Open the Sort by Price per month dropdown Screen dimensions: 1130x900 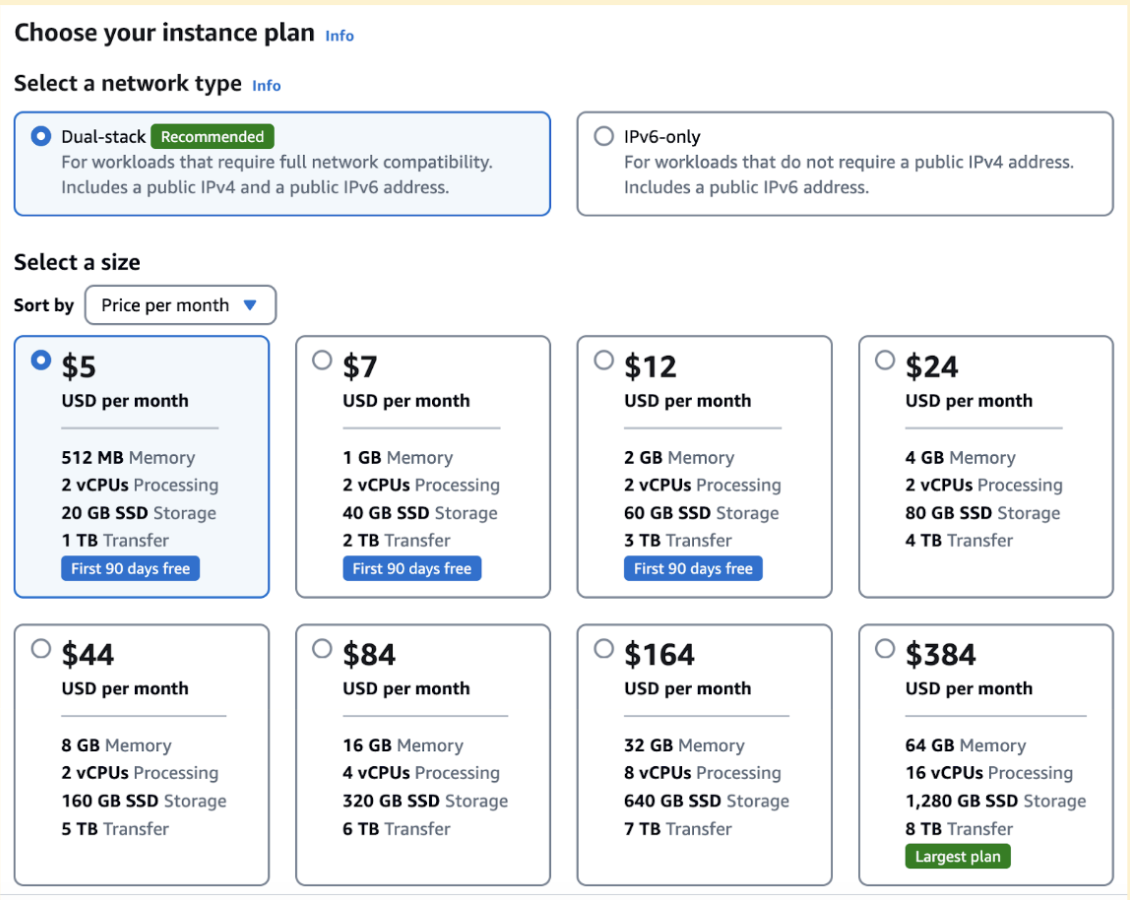tap(180, 305)
